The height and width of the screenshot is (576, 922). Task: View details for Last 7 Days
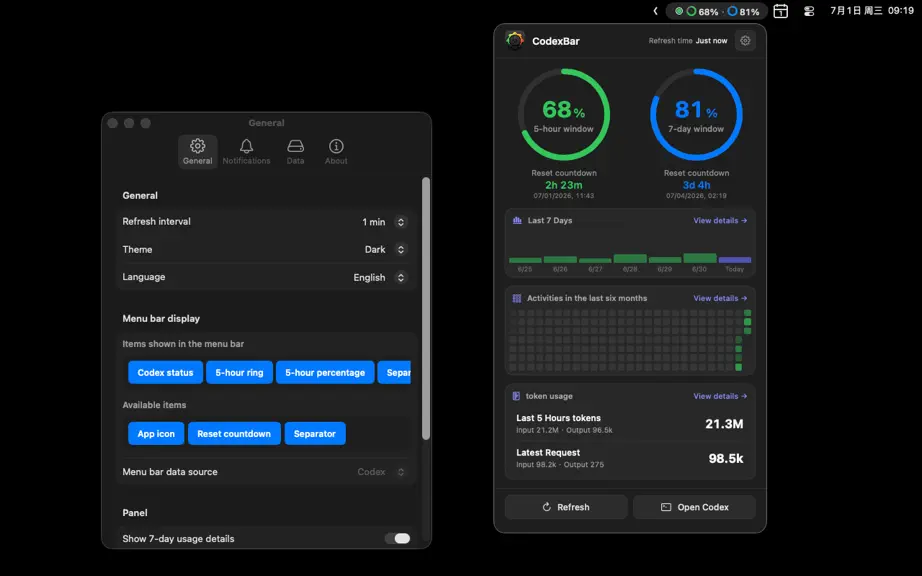720,220
